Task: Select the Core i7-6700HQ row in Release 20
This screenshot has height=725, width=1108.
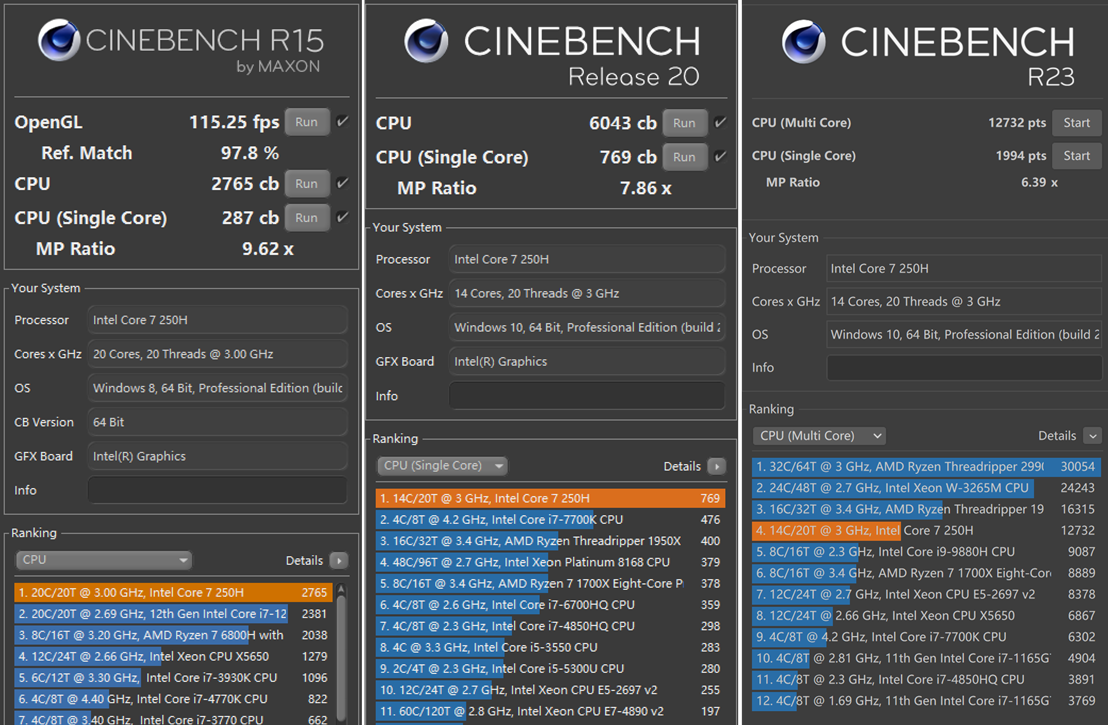Action: pyautogui.click(x=550, y=605)
